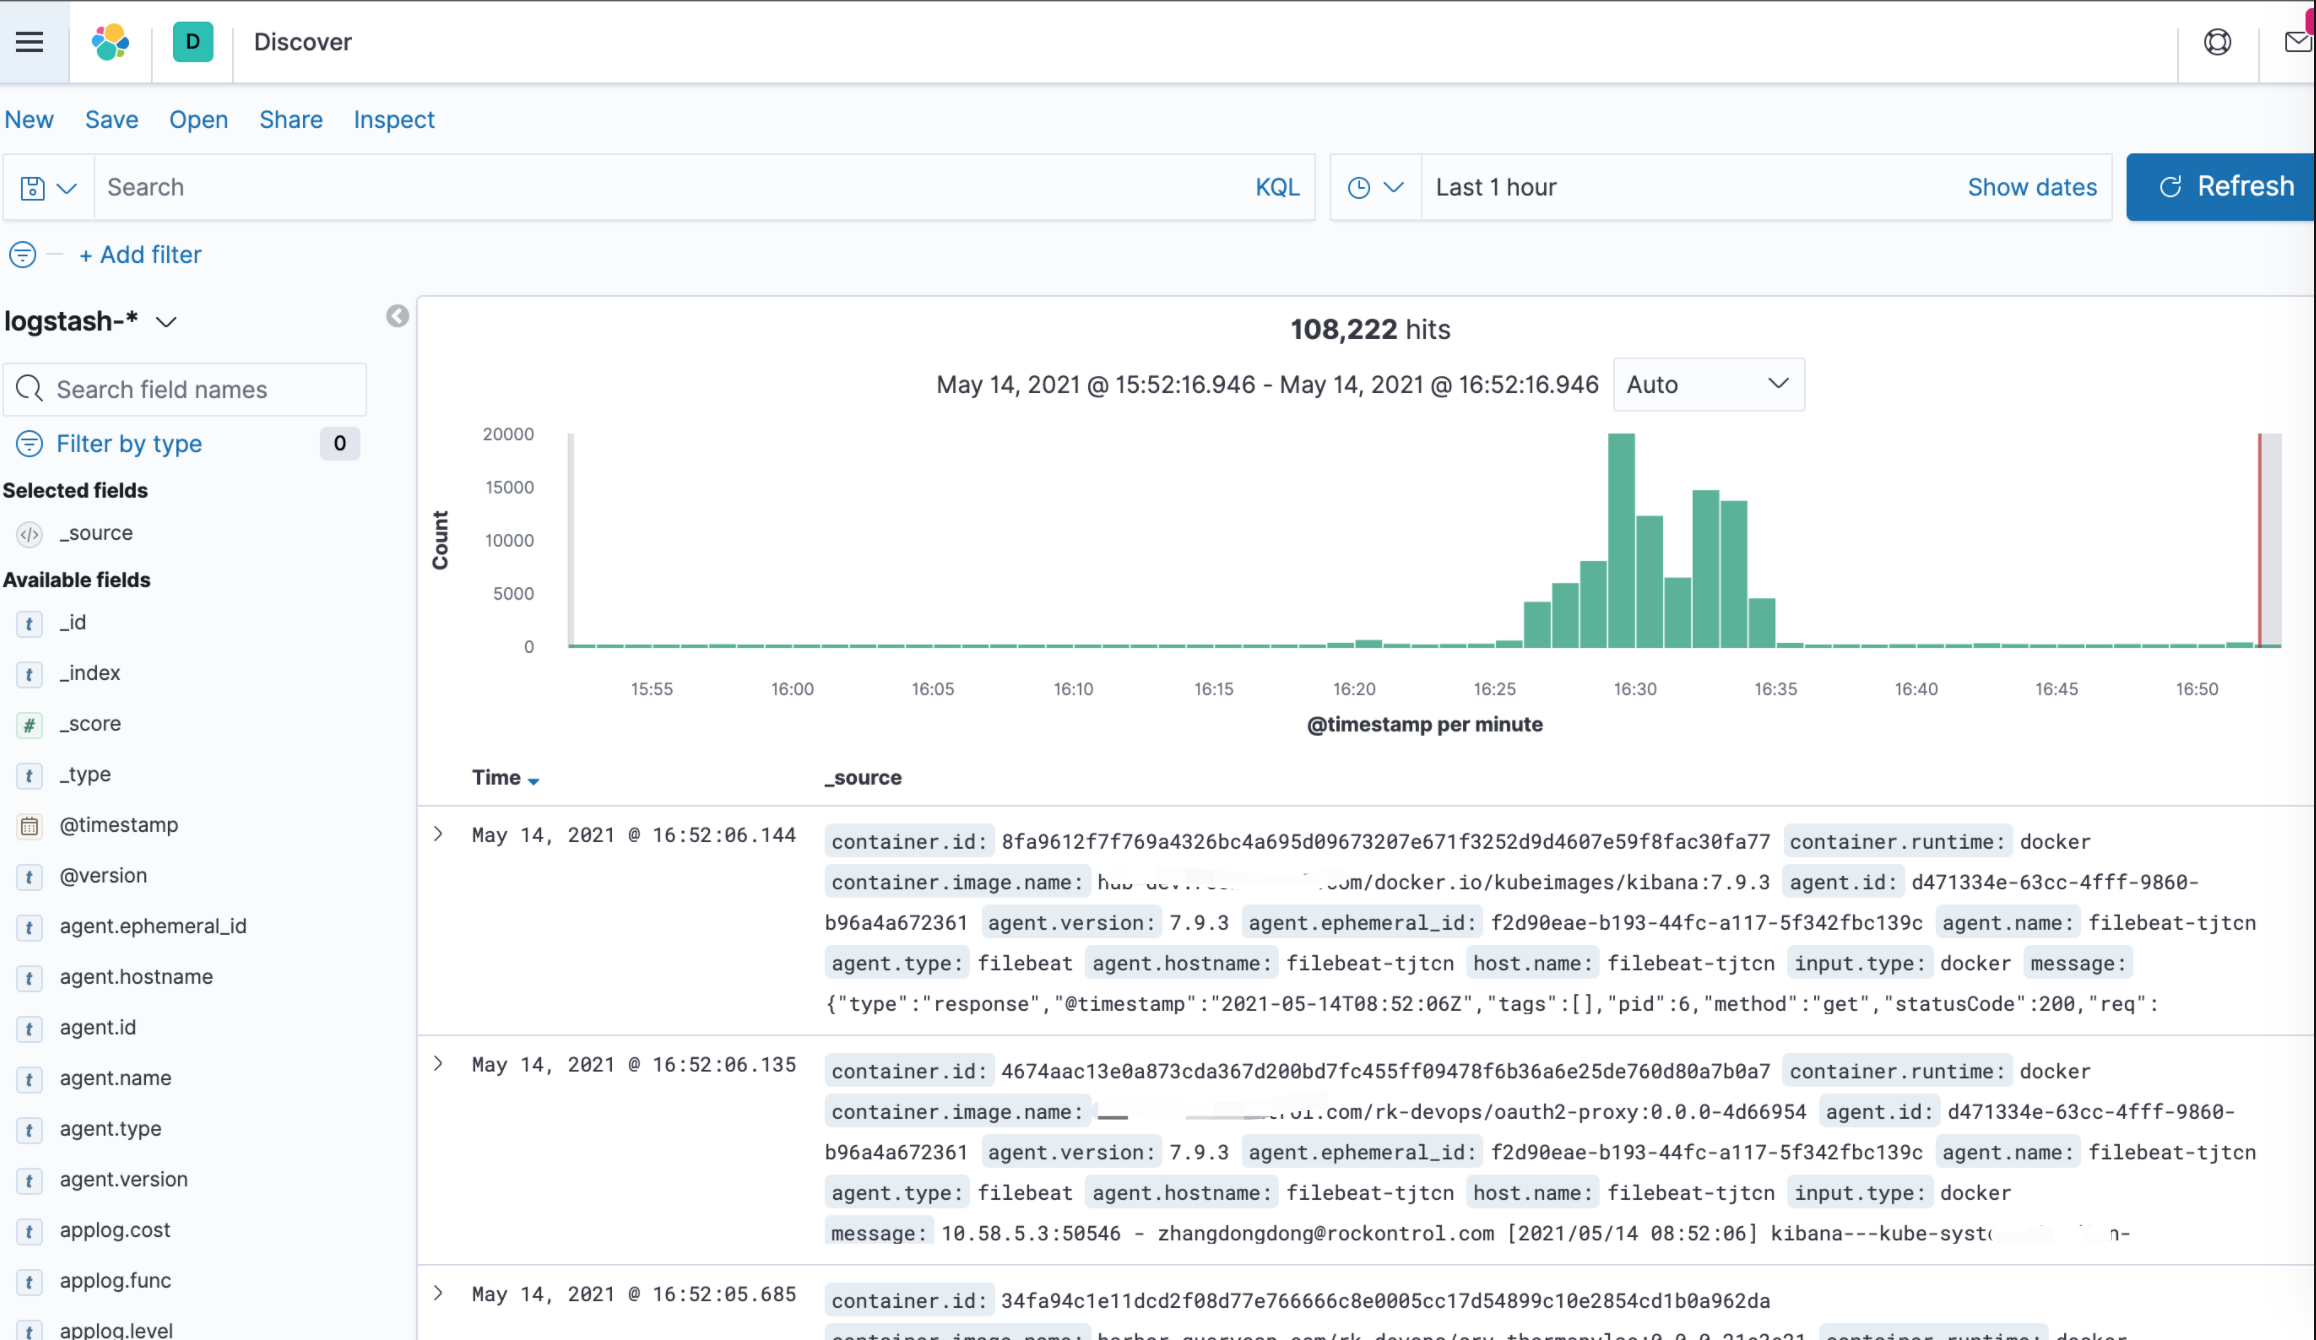Click the filter options circle icon
The width and height of the screenshot is (2316, 1340).
pyautogui.click(x=22, y=255)
